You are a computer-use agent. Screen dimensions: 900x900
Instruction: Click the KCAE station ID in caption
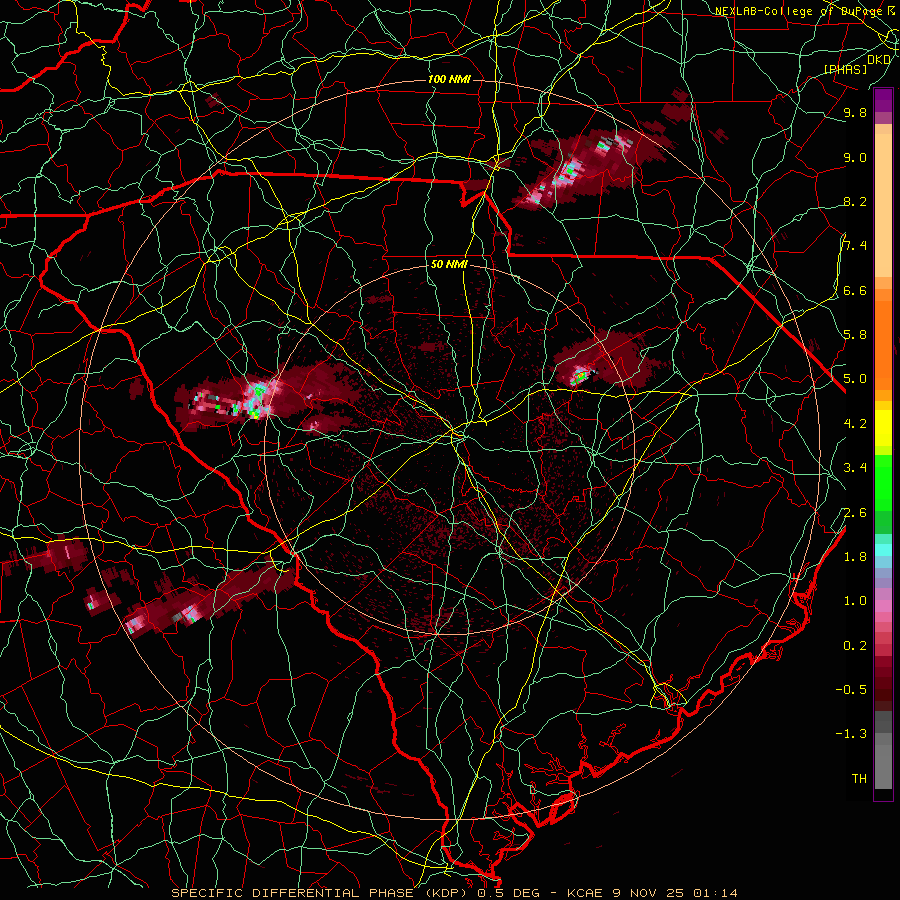584,893
